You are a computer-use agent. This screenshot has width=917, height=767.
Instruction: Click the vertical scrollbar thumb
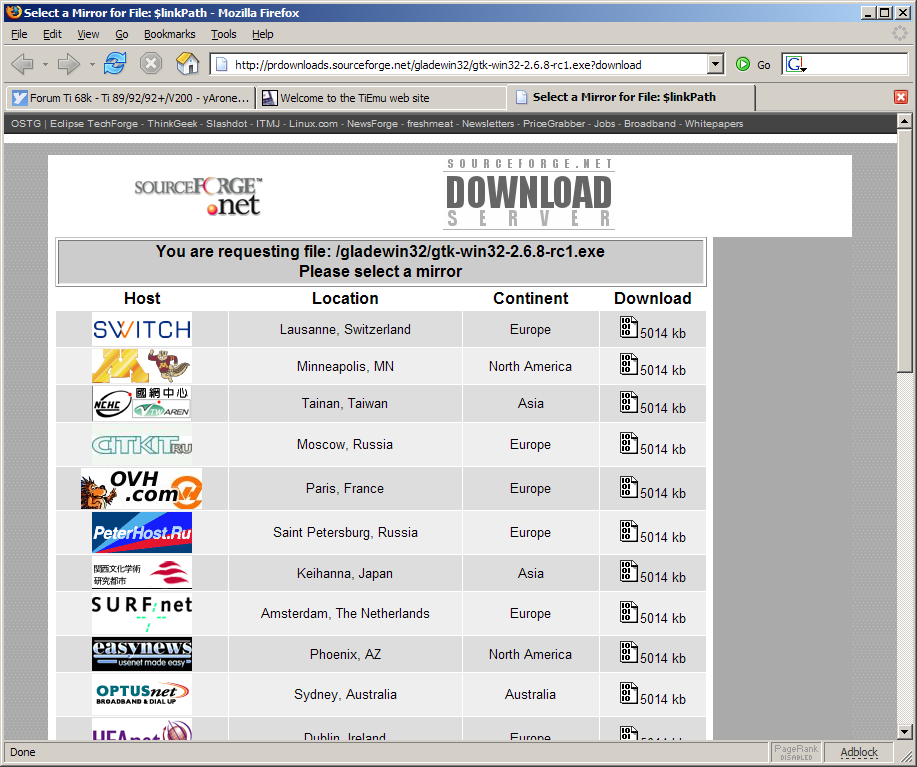[x=904, y=250]
